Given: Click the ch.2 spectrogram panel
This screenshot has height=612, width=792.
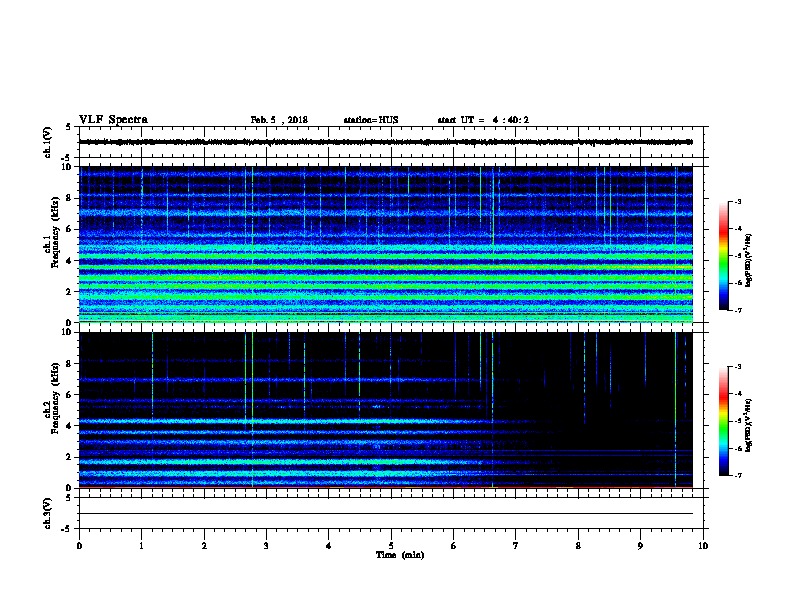Looking at the screenshot, I should click(386, 410).
